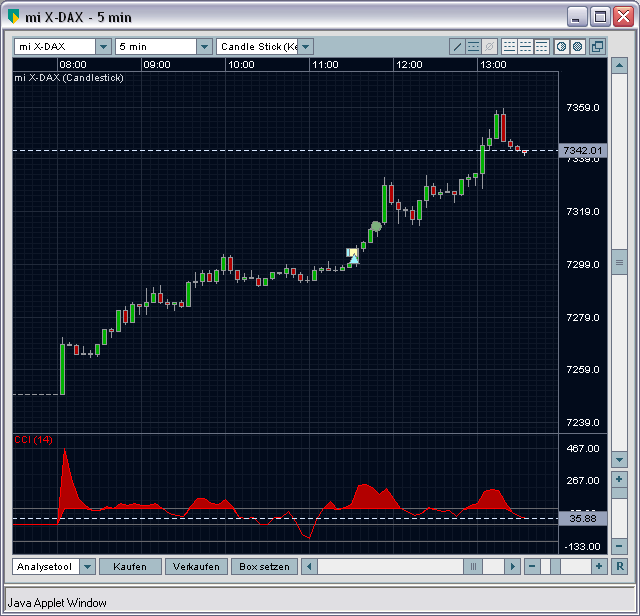
Task: Click the 13:00 time axis label
Action: (493, 64)
